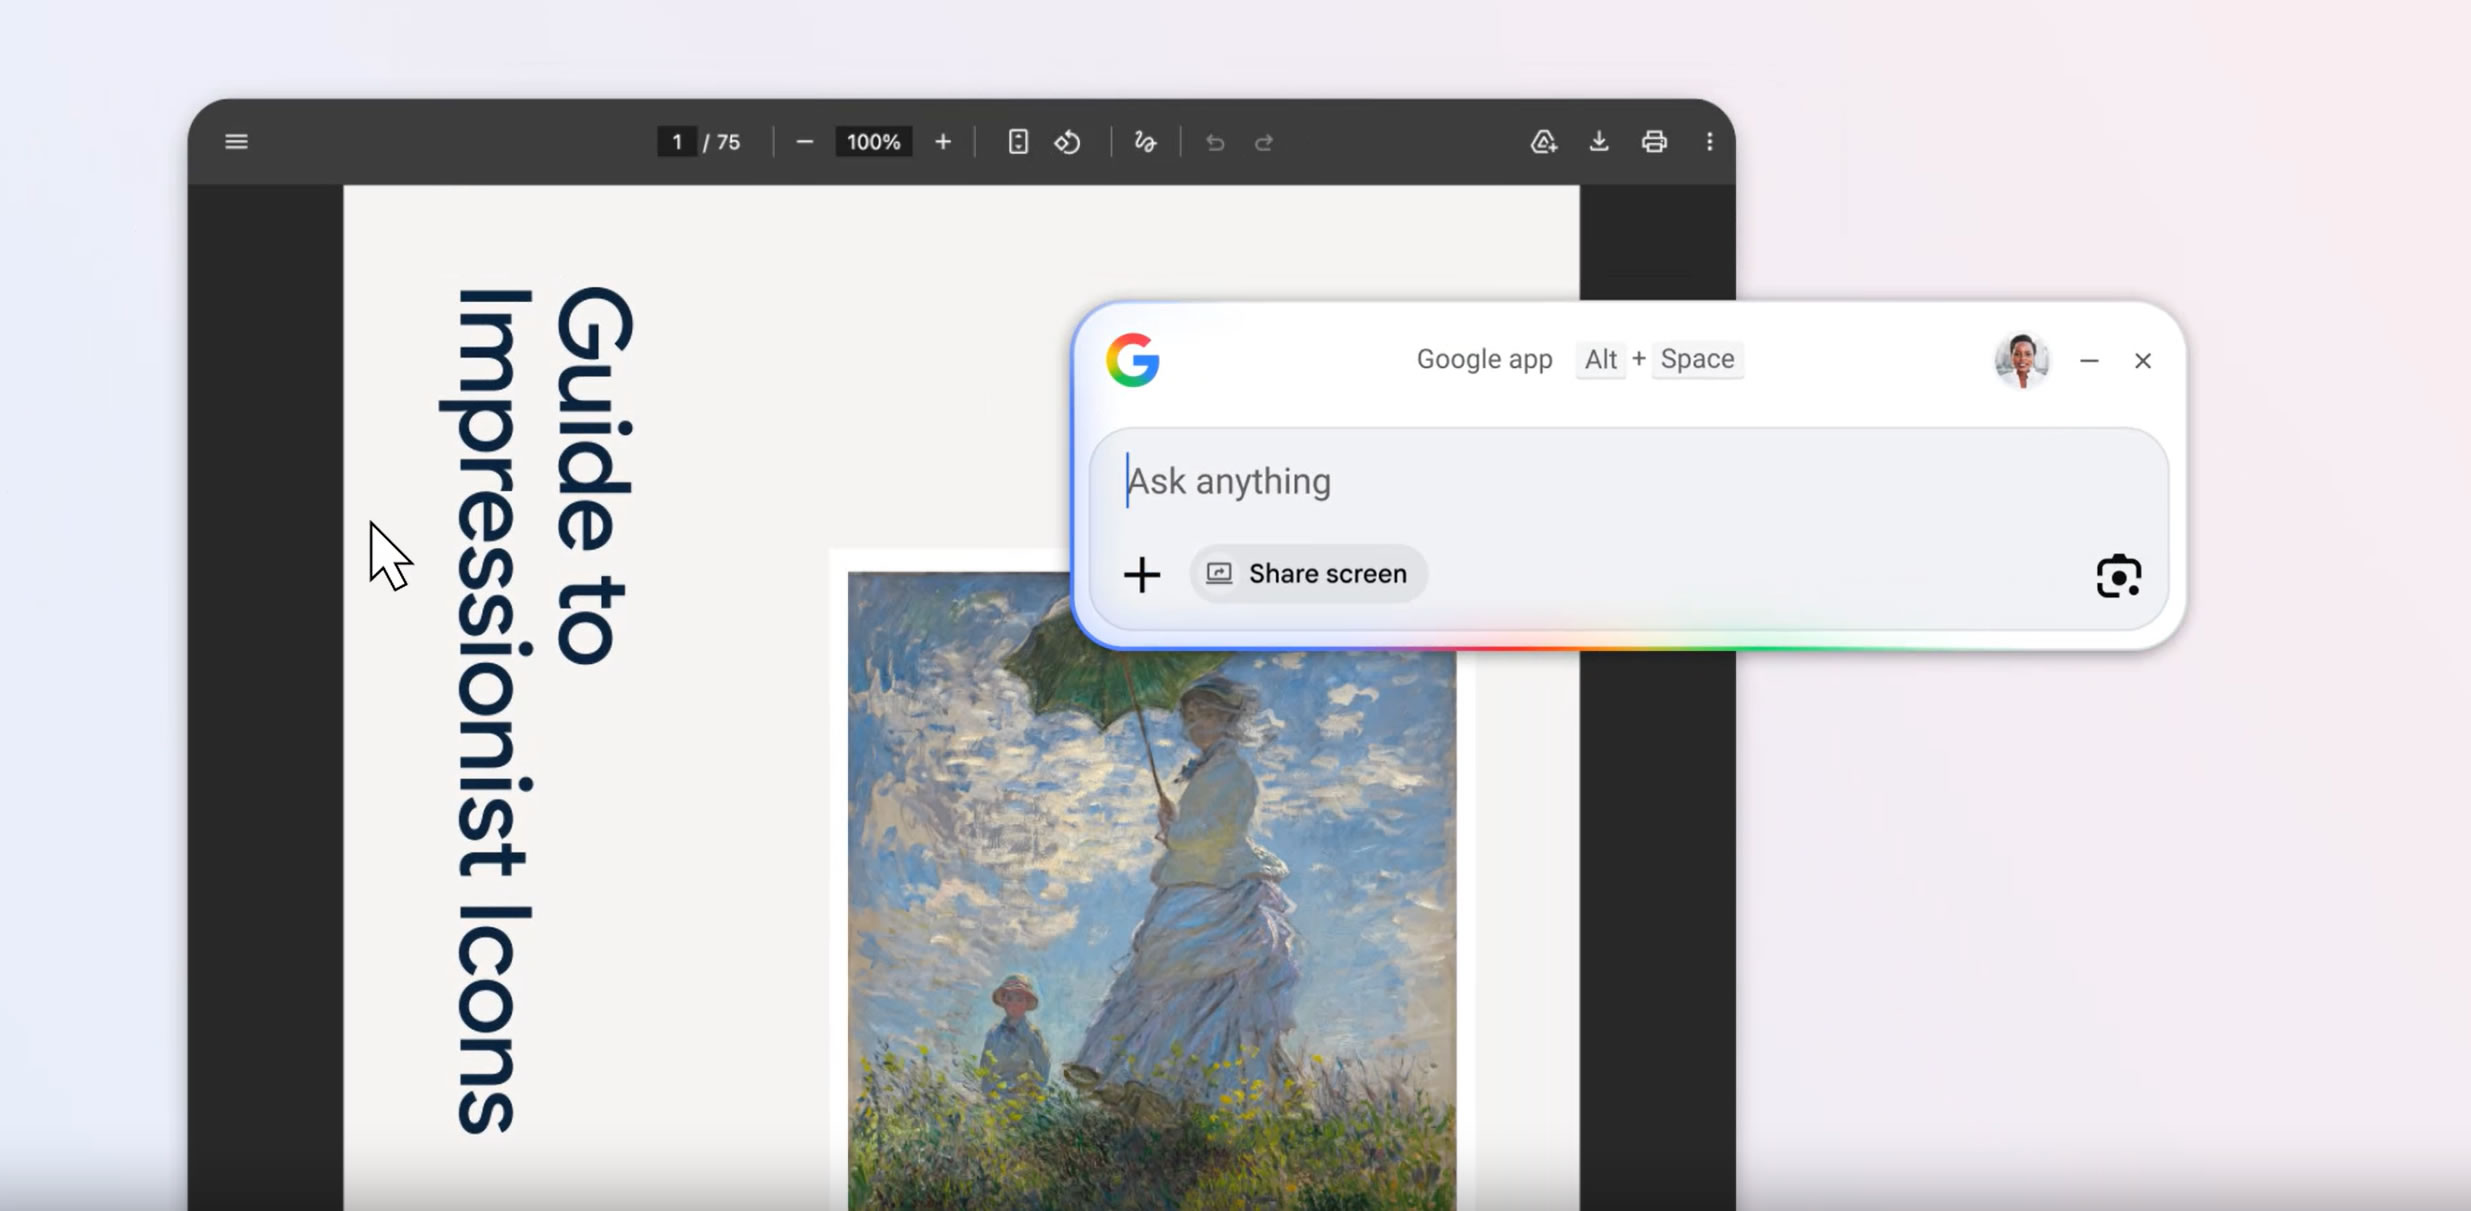This screenshot has height=1211, width=2471.
Task: Click the zoom out minus icon
Action: (x=804, y=142)
